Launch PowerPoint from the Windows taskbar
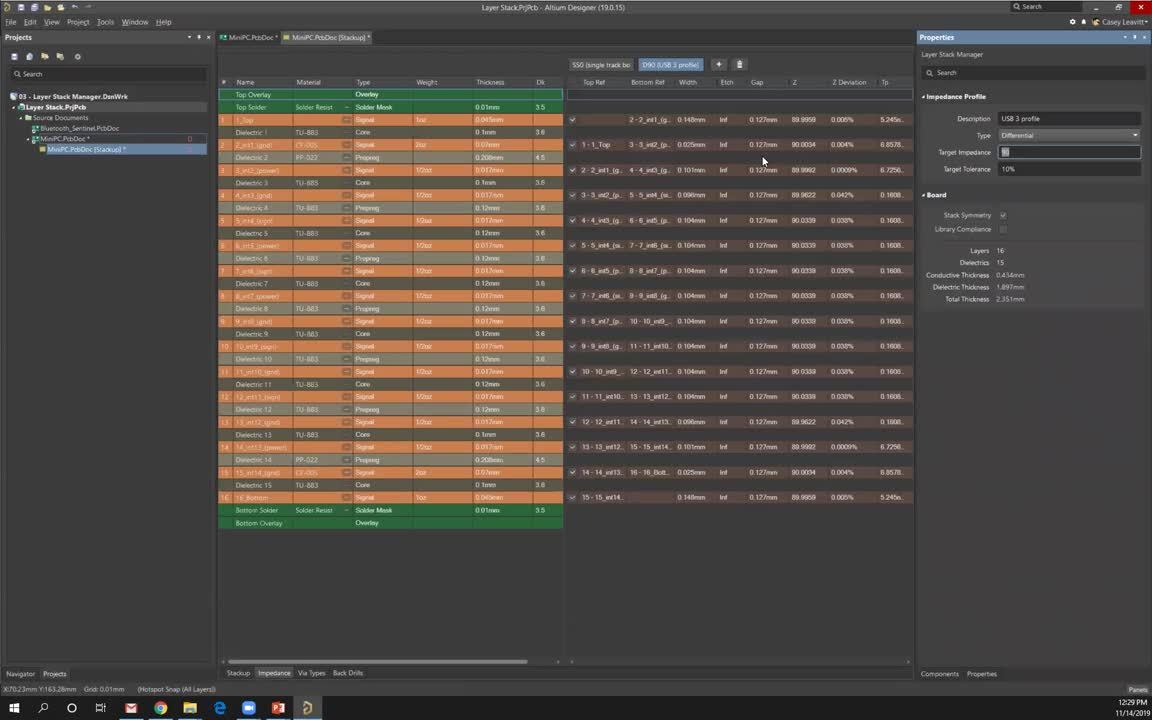1152x720 pixels. click(278, 708)
